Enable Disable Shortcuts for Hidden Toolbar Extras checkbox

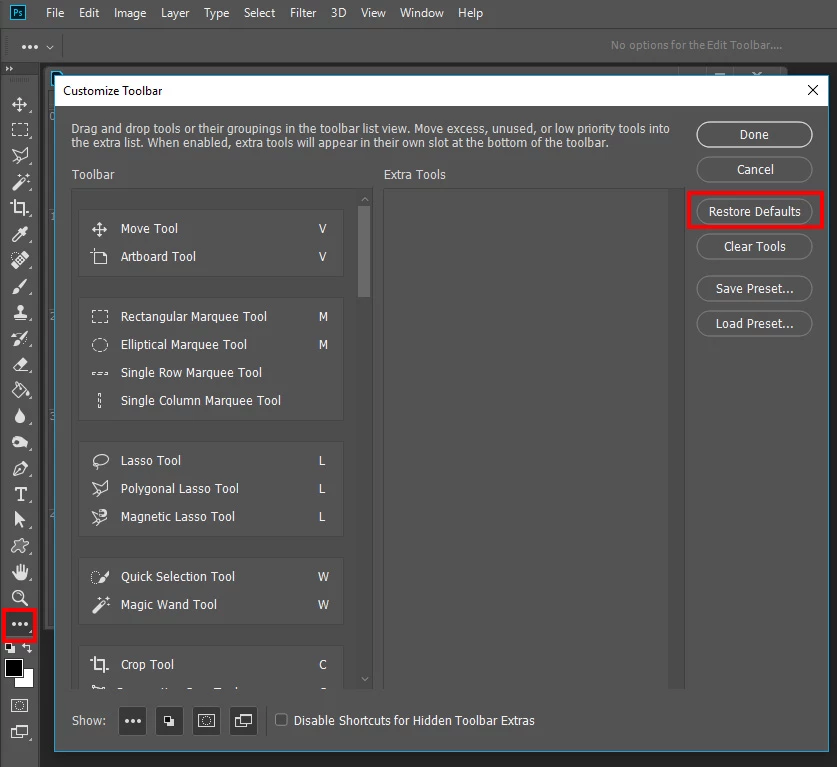(x=281, y=719)
